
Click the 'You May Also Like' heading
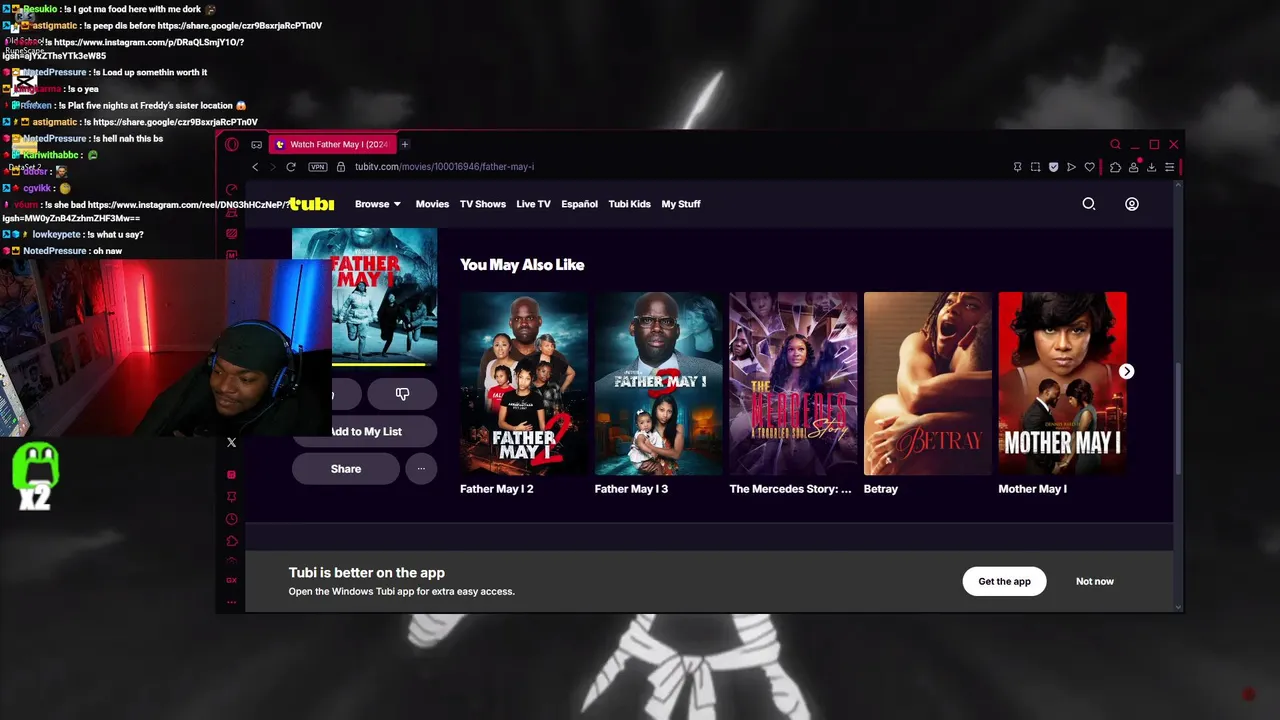pos(522,265)
